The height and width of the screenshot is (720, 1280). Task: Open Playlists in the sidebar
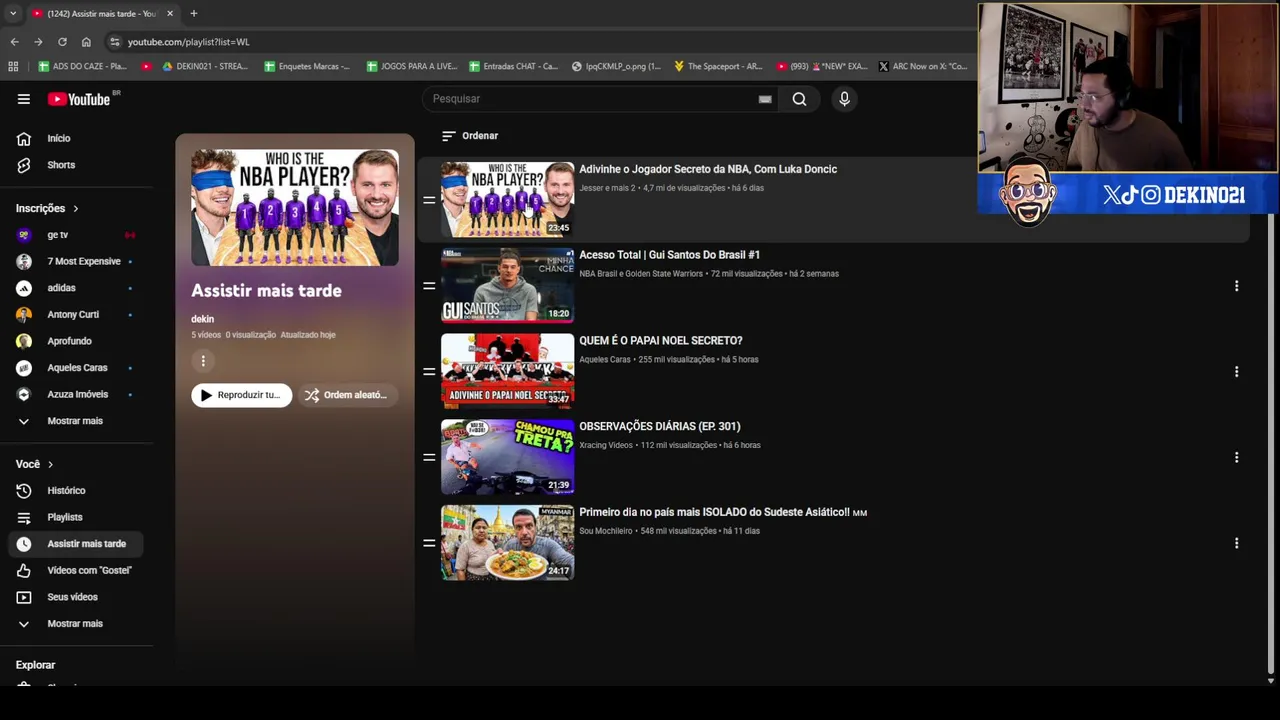pos(76,517)
